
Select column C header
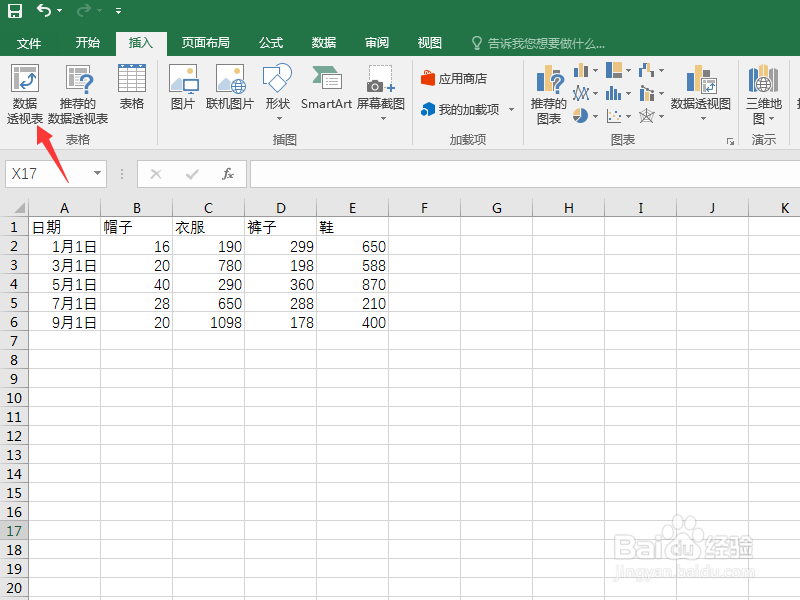pyautogui.click(x=208, y=208)
